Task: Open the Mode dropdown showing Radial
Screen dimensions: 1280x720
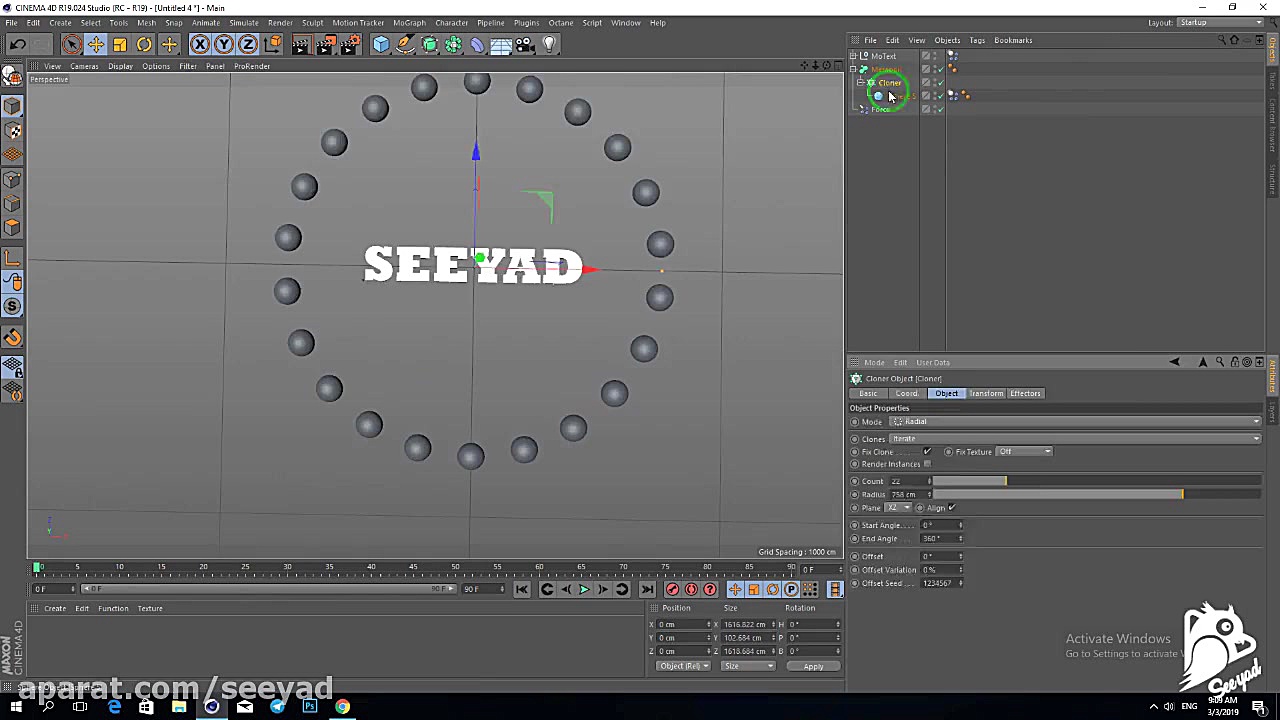Action: pyautogui.click(x=1075, y=422)
